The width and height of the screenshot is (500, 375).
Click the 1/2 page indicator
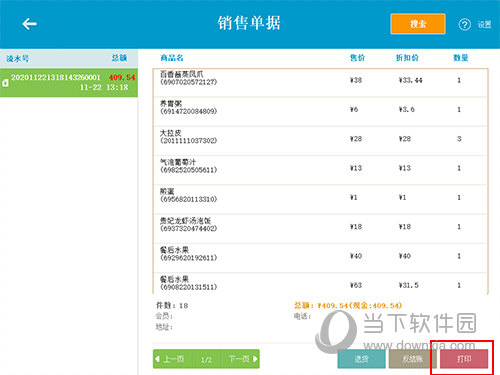pyautogui.click(x=206, y=360)
